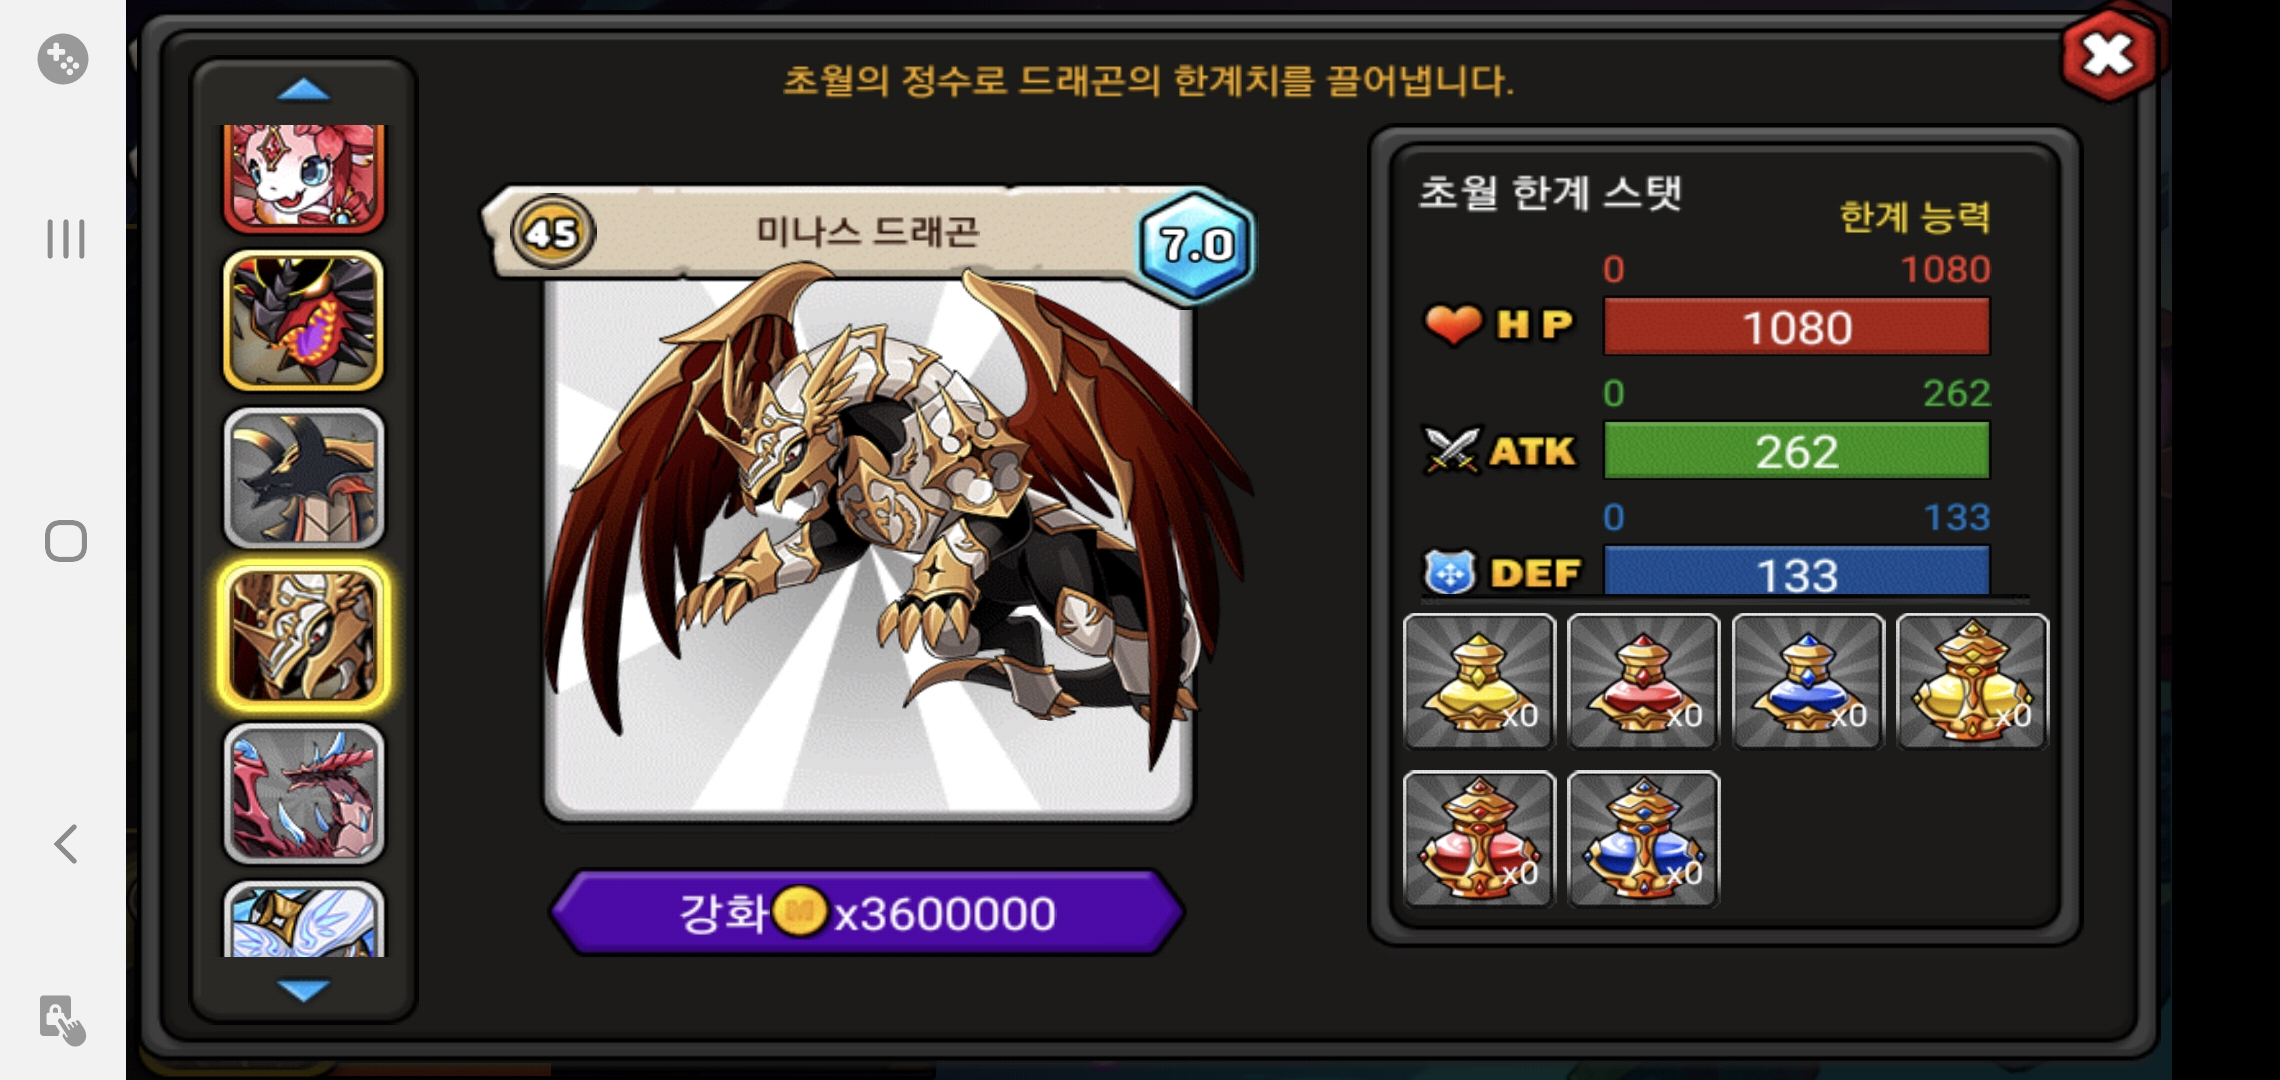Select the small red essence potion

tap(1643, 681)
